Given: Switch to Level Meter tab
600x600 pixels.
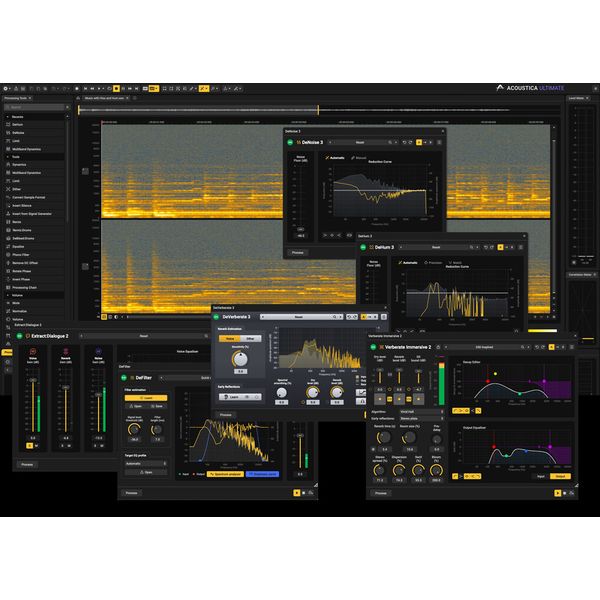Looking at the screenshot, I should (576, 98).
